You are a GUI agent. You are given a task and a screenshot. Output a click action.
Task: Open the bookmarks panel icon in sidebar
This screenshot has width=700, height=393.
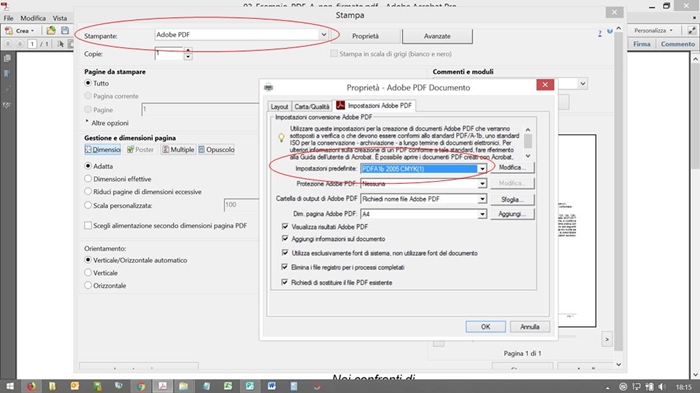[x=7, y=73]
